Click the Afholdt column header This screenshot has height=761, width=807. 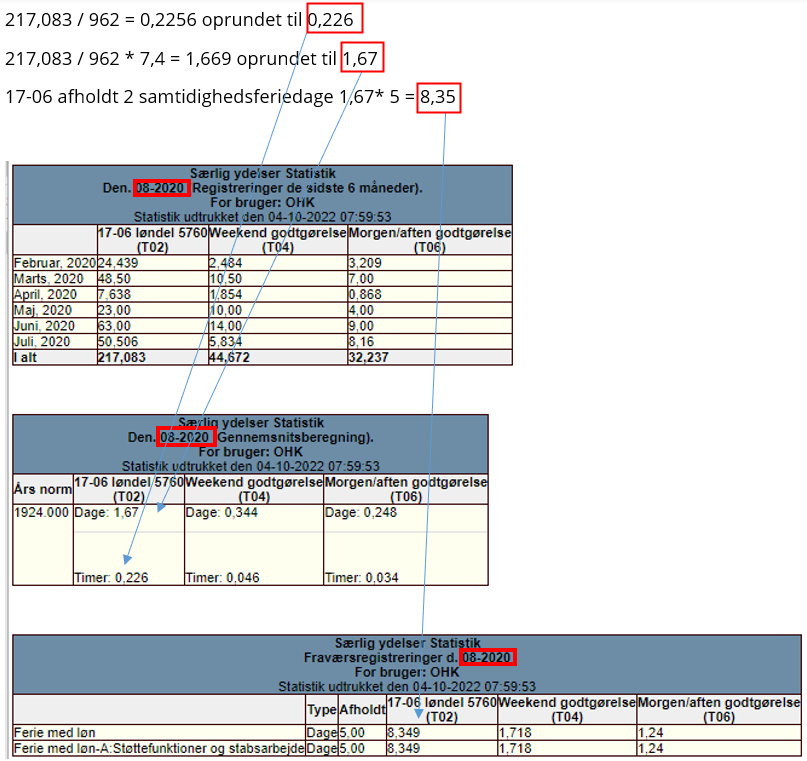[x=361, y=711]
